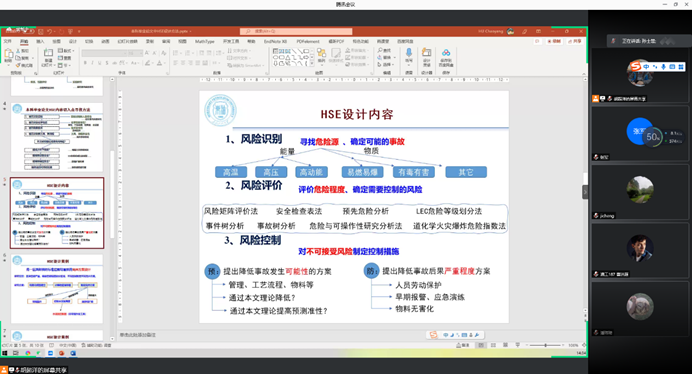Image resolution: width=692 pixels, height=374 pixels.
Task: Switch to the Insert ribbon tab
Action: pos(40,42)
